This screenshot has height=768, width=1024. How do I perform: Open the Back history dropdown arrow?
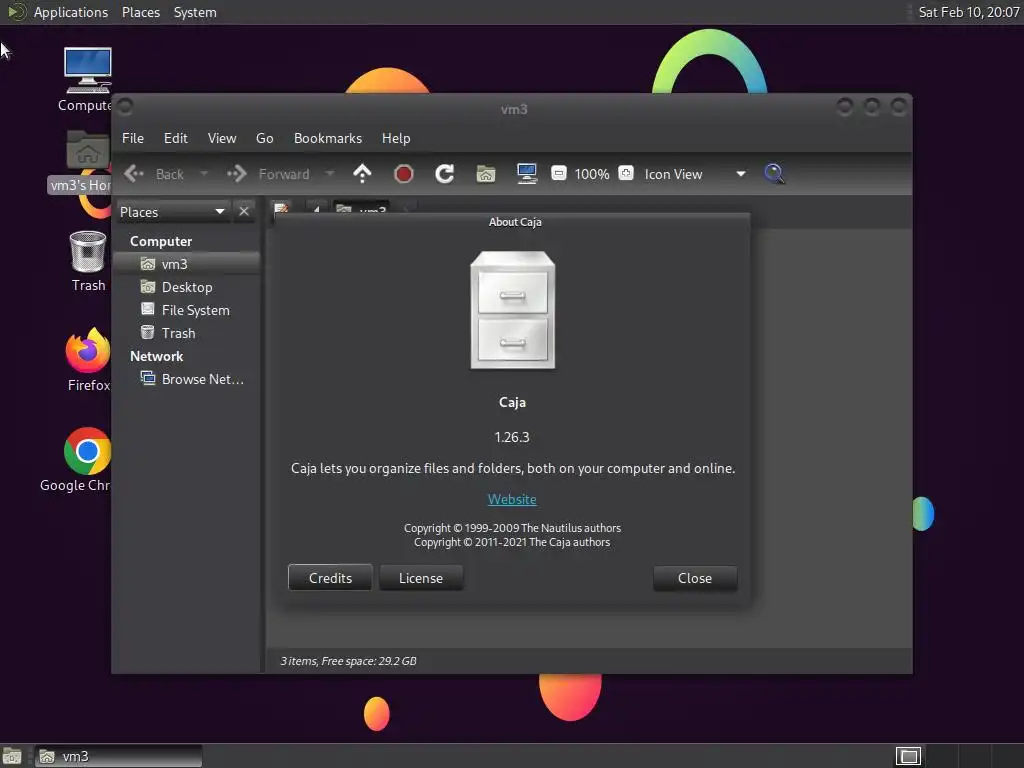pos(204,174)
